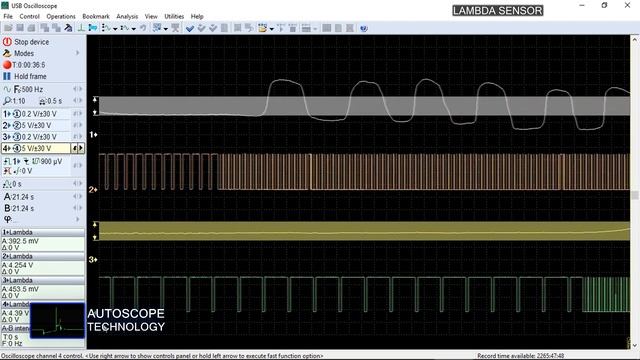The height and width of the screenshot is (360, 640).
Task: Open dropdown arrow next to cursor tool icon
Action: 115,29
